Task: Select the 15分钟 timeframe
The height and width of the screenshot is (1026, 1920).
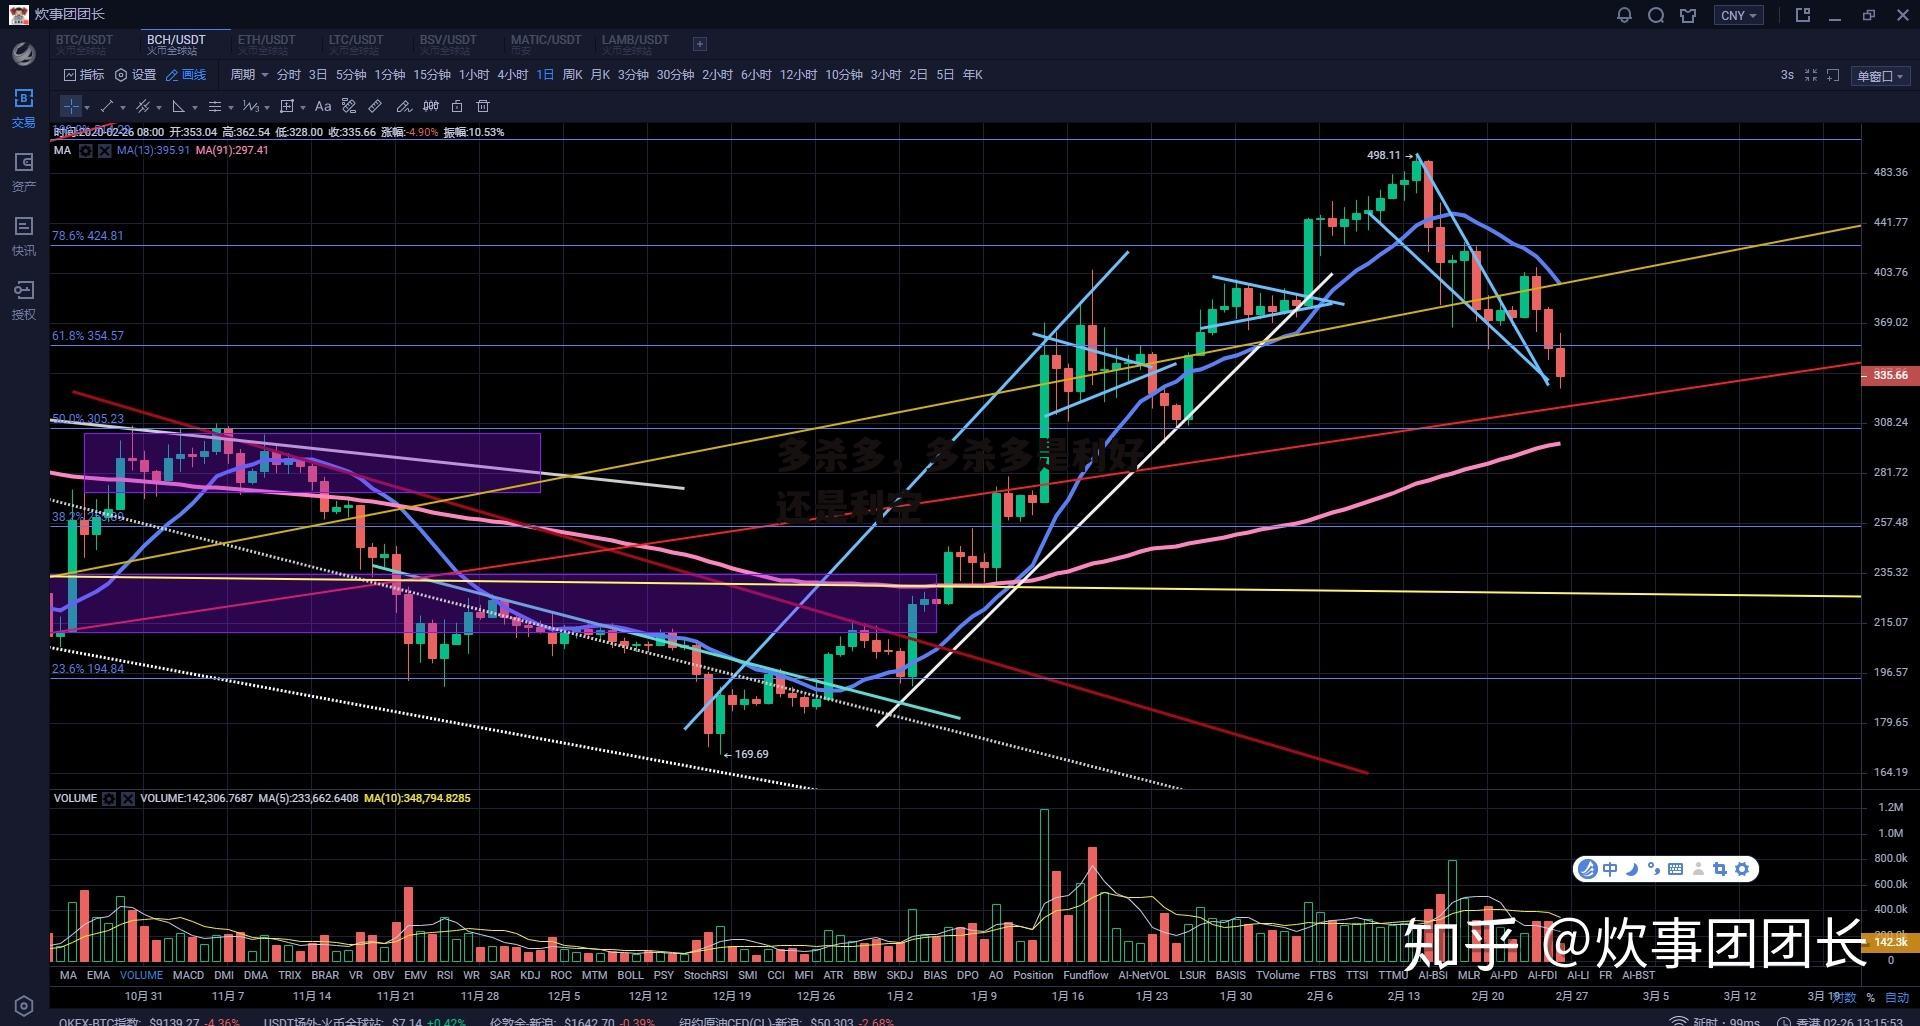Action: pyautogui.click(x=432, y=75)
